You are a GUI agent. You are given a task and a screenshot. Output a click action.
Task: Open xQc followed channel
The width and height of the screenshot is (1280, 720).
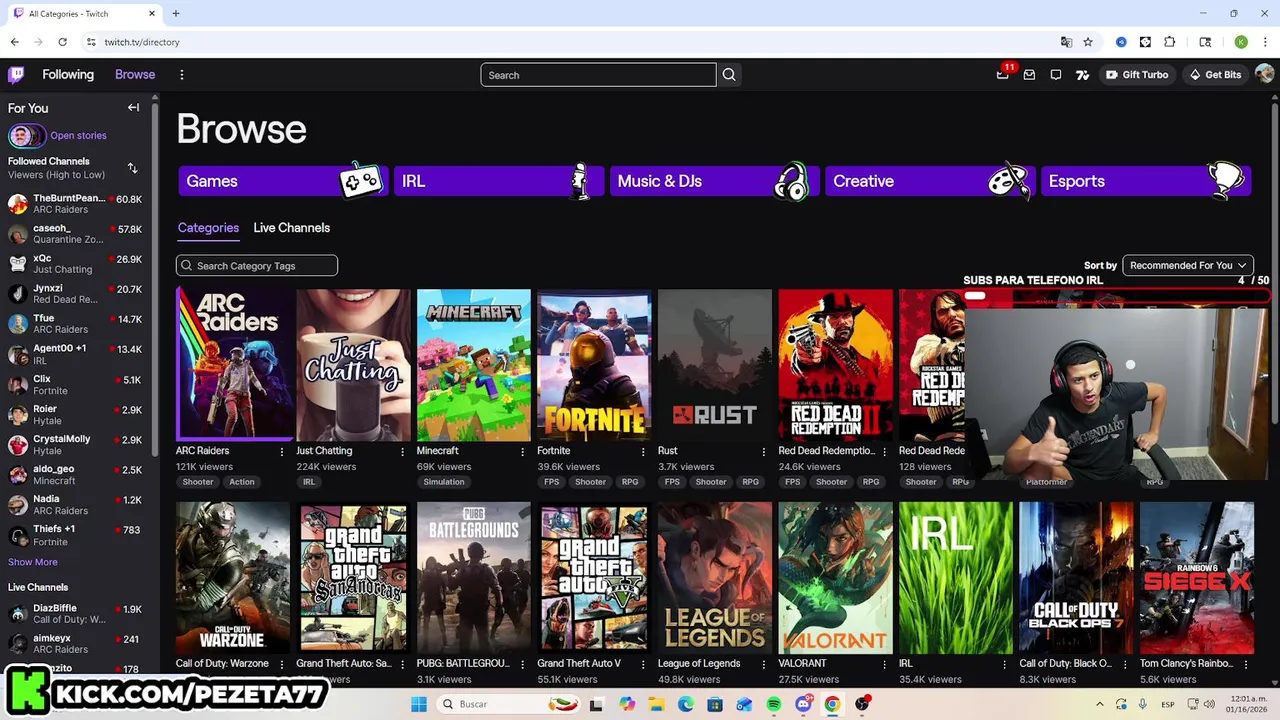(75, 264)
